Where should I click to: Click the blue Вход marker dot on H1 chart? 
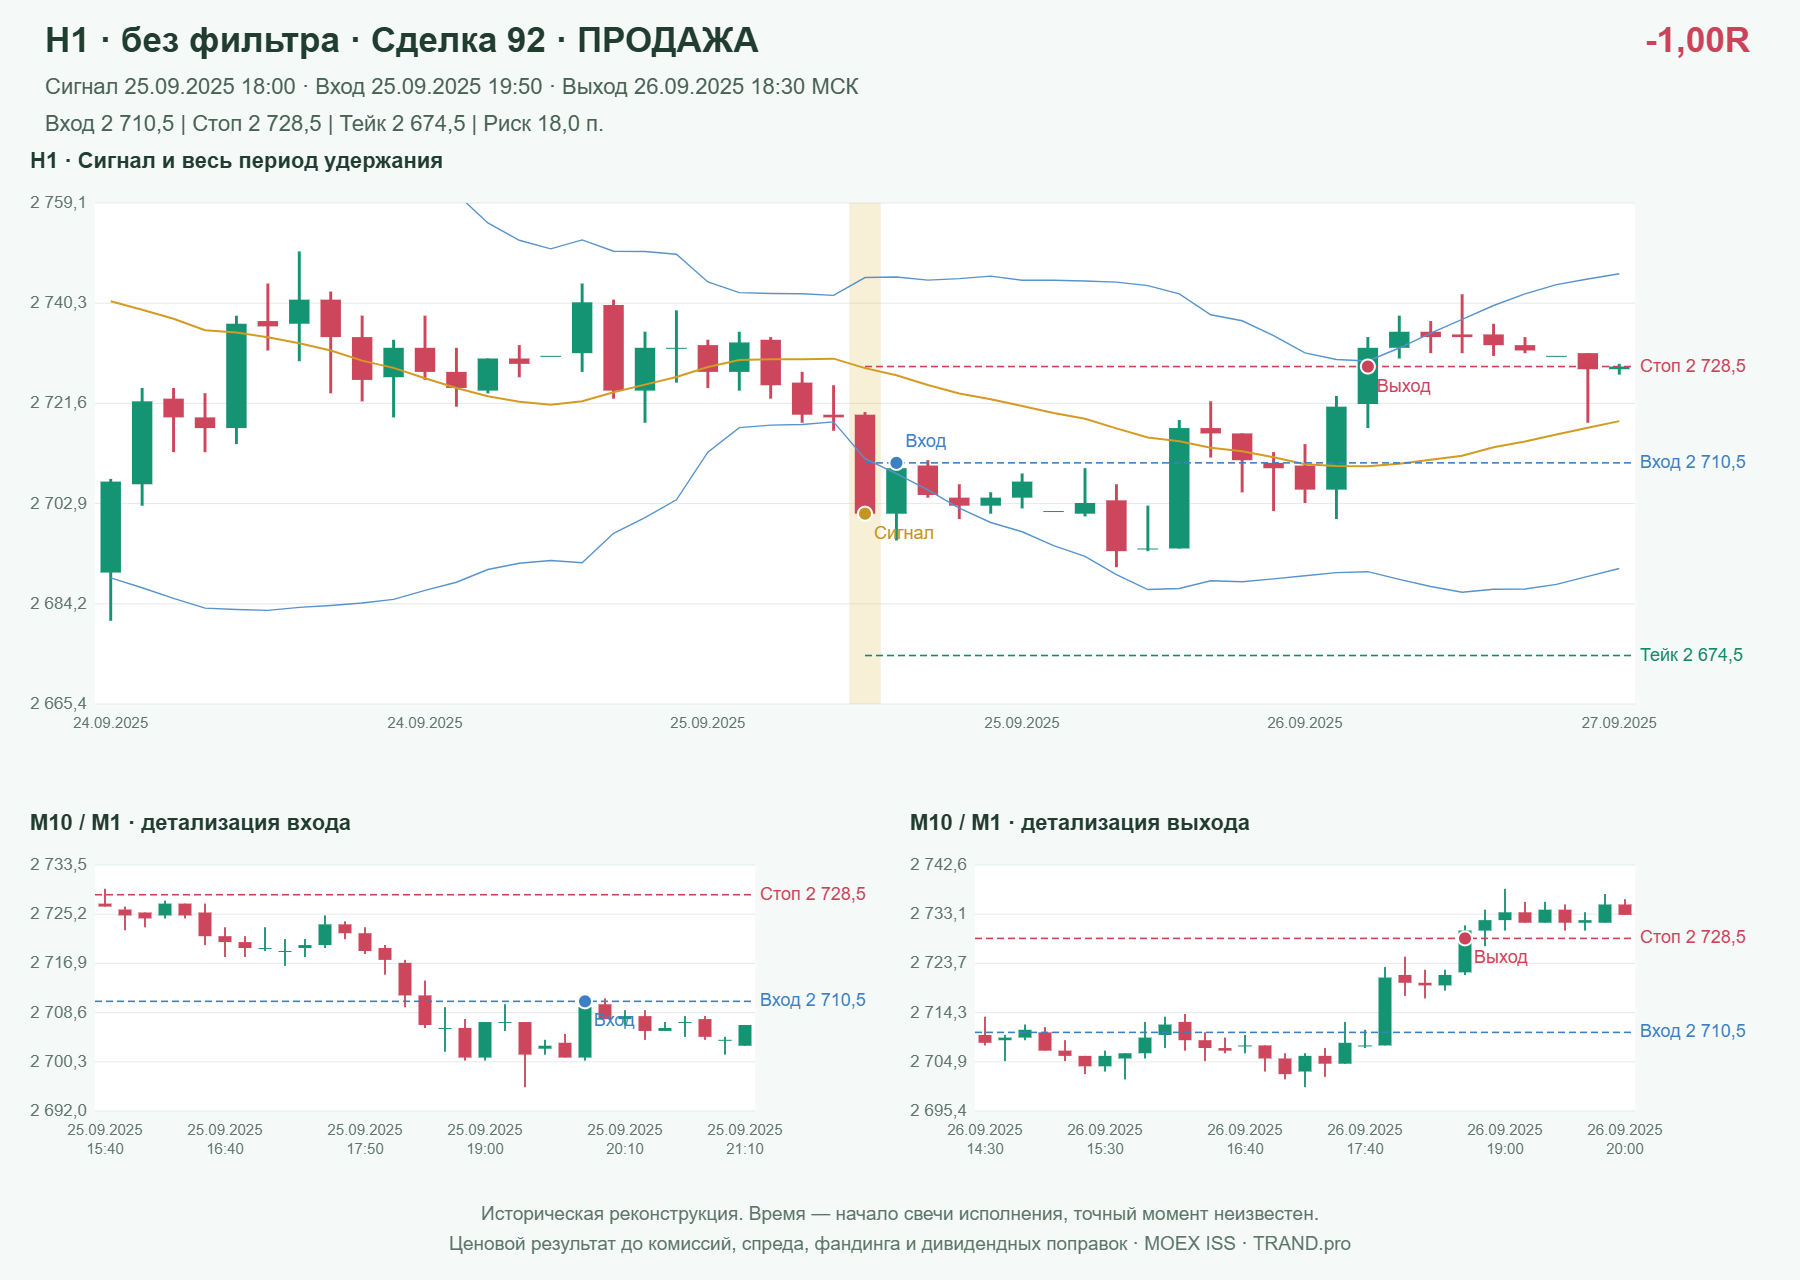[896, 463]
